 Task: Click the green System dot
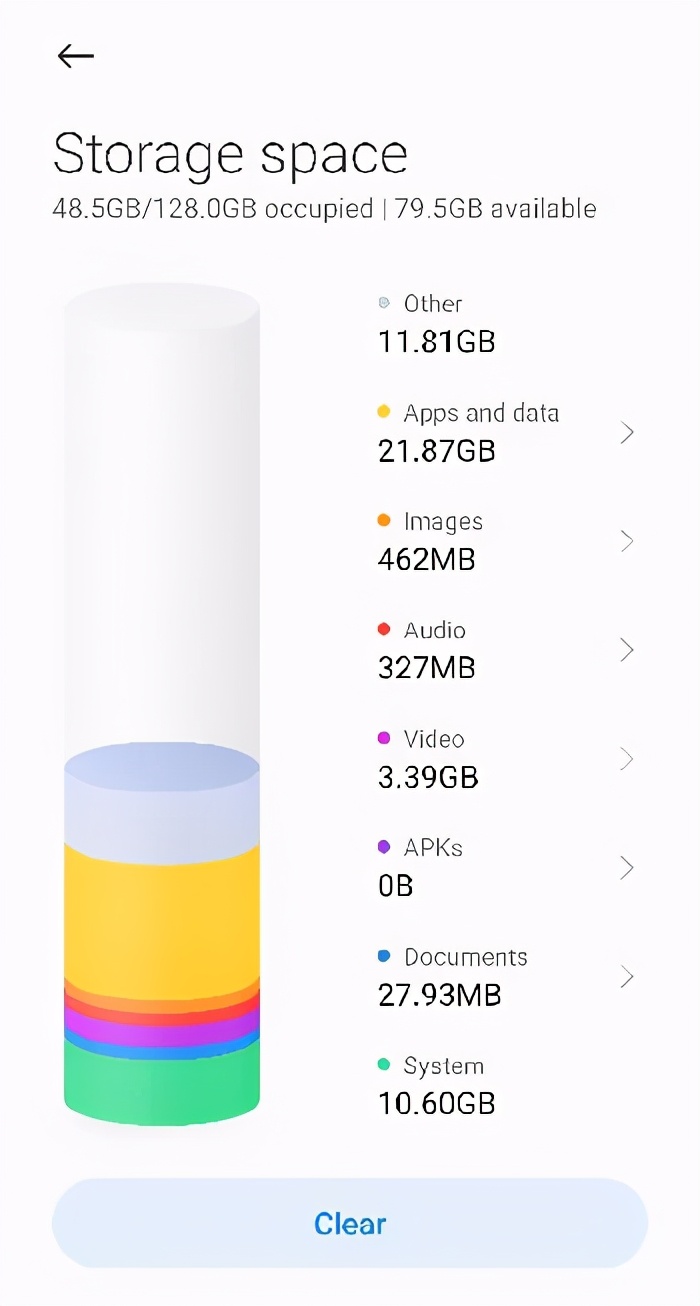tap(384, 1065)
